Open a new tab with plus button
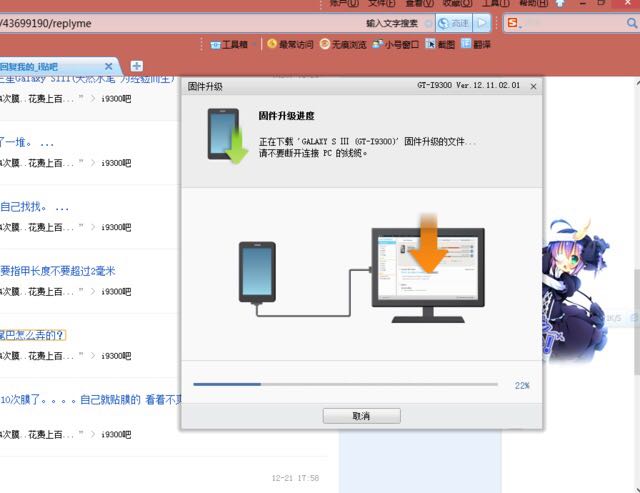 (x=137, y=66)
